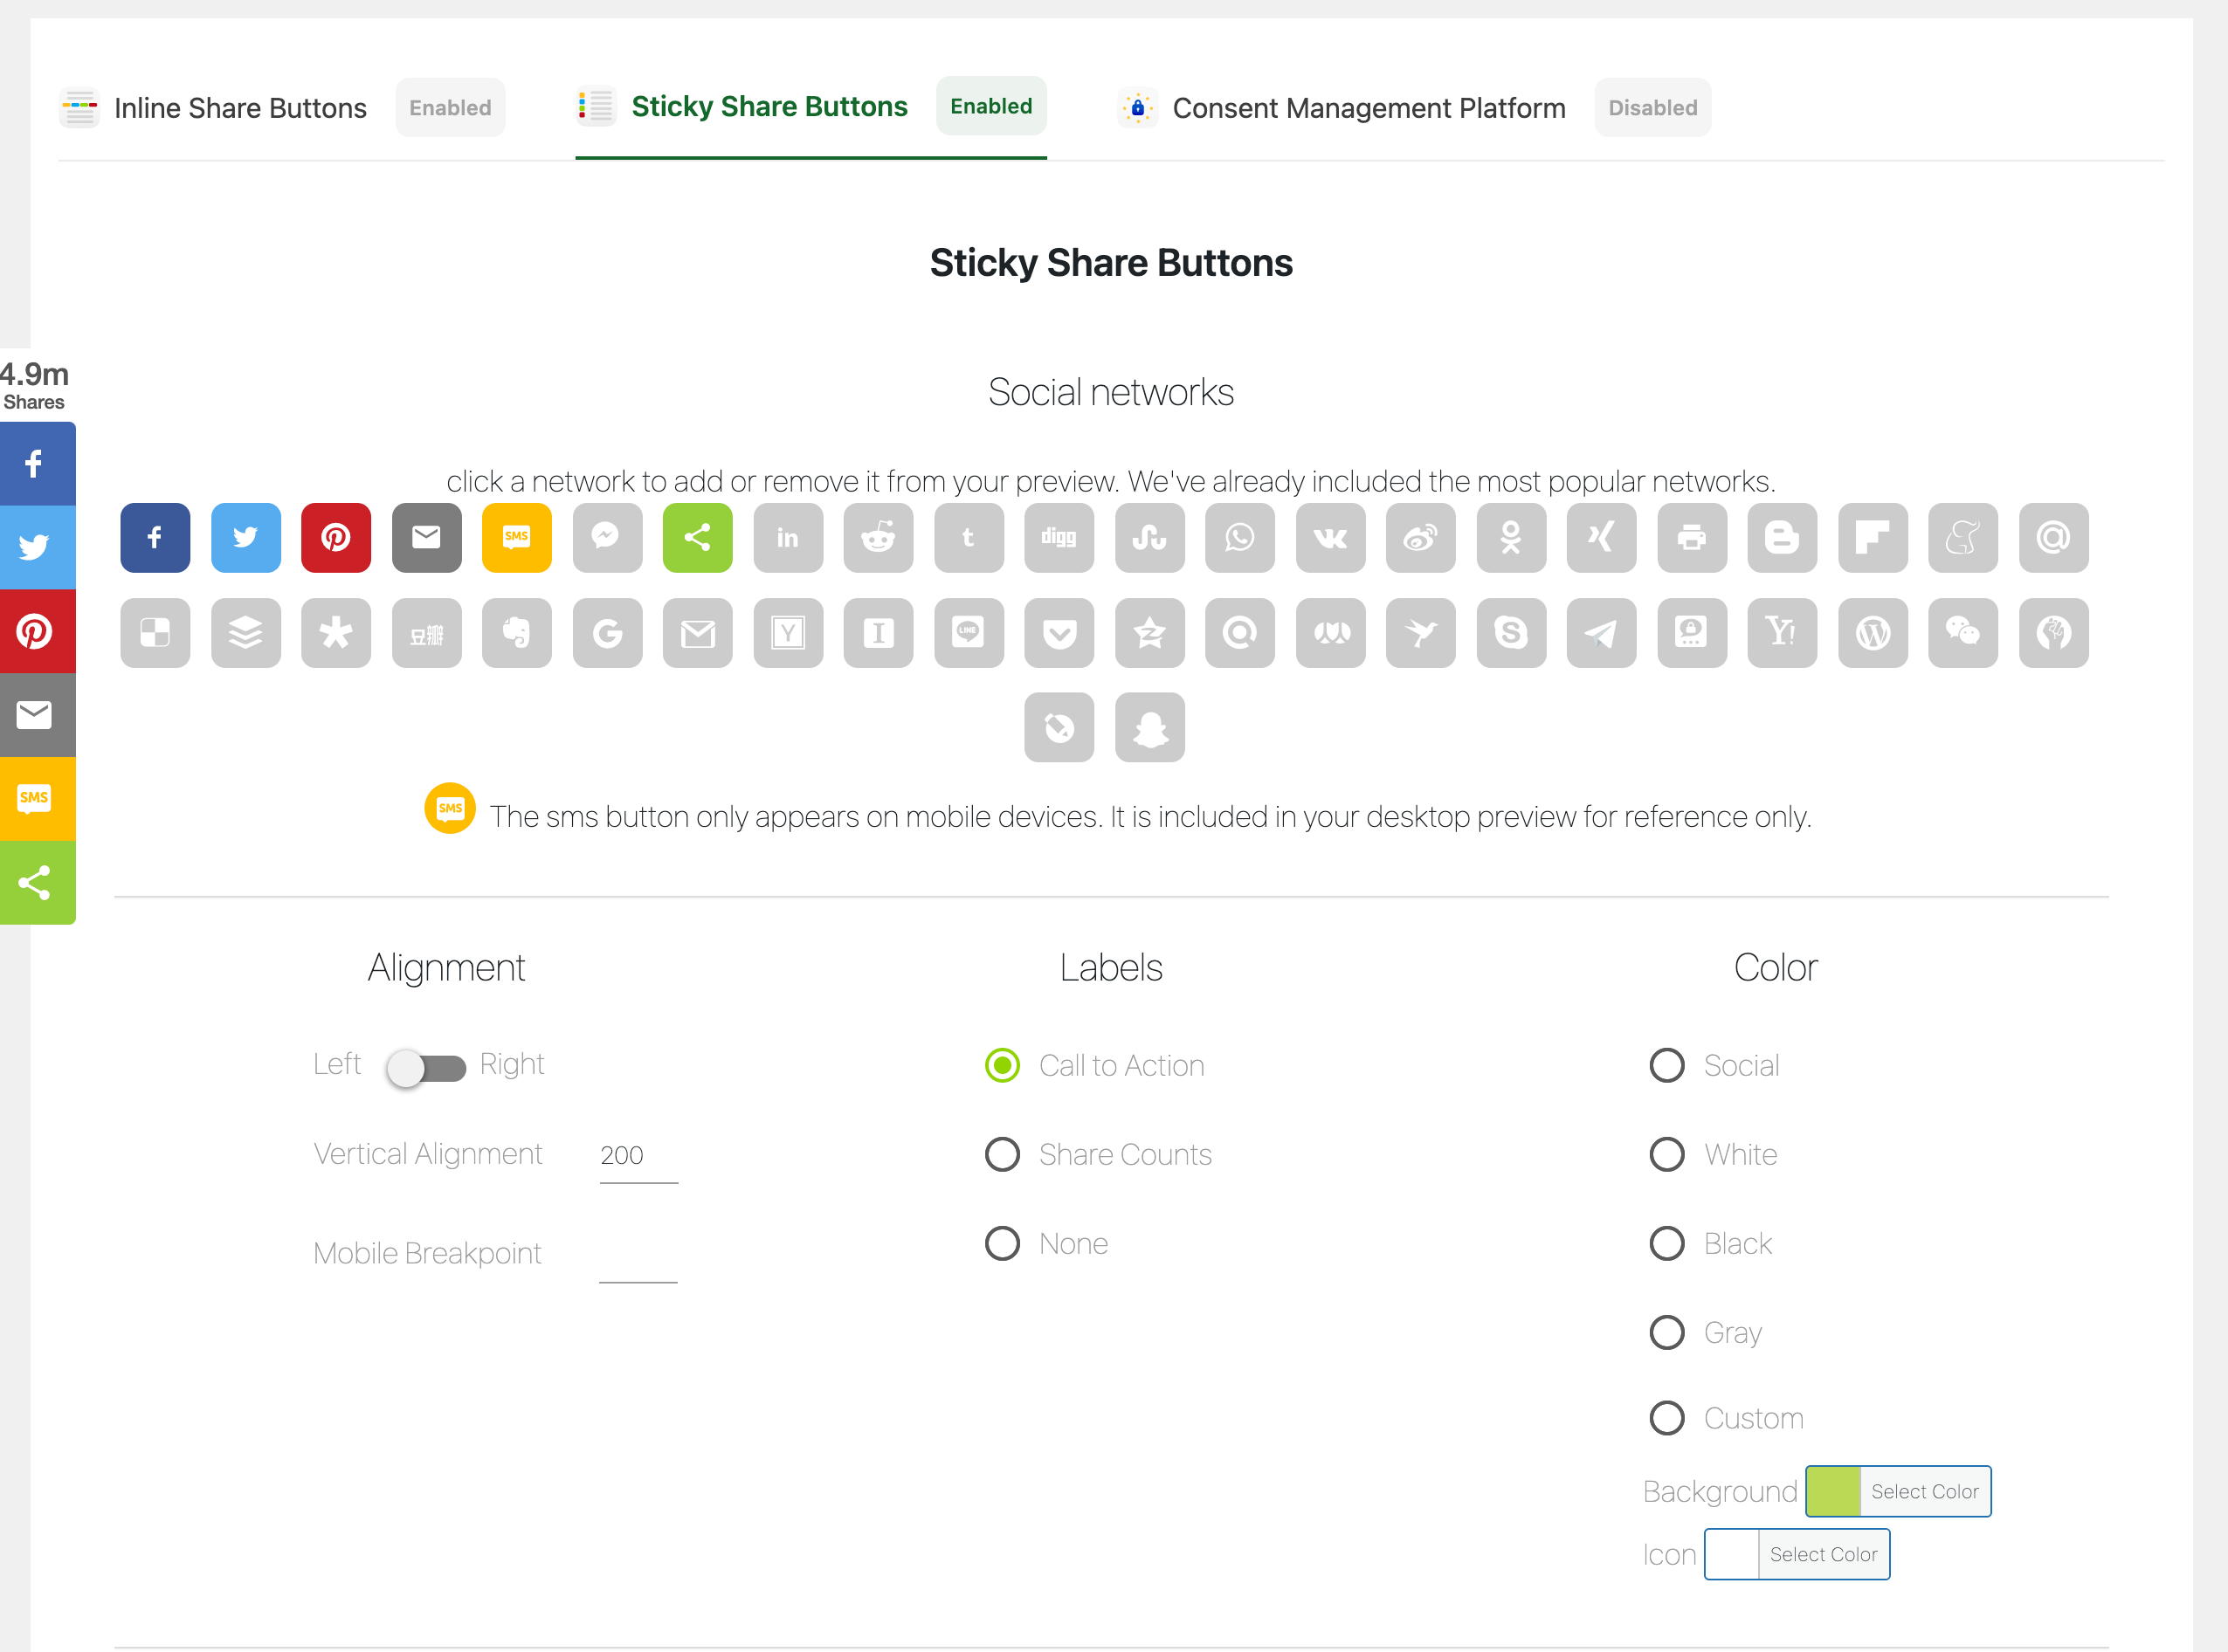
Task: Open the Consent Management Platform tab
Action: click(x=1368, y=108)
